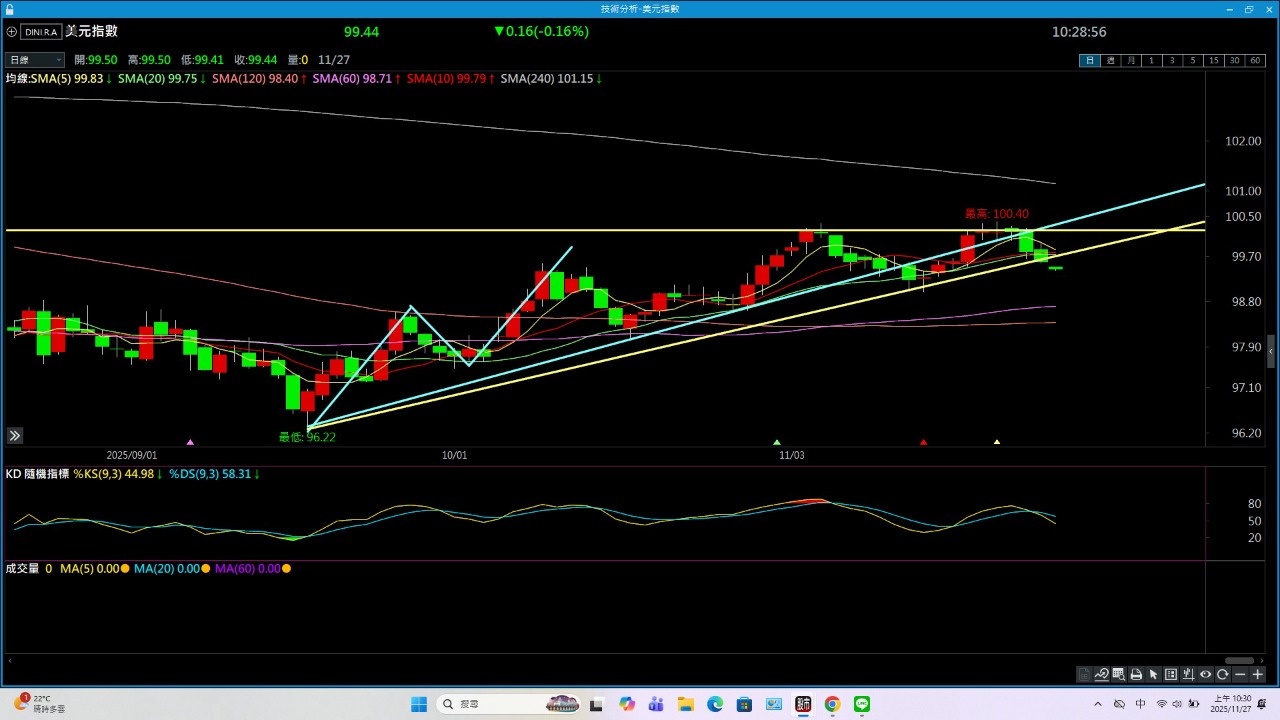This screenshot has width=1280, height=720.
Task: Open the 日線 chart period dropdown
Action: pyautogui.click(x=35, y=60)
